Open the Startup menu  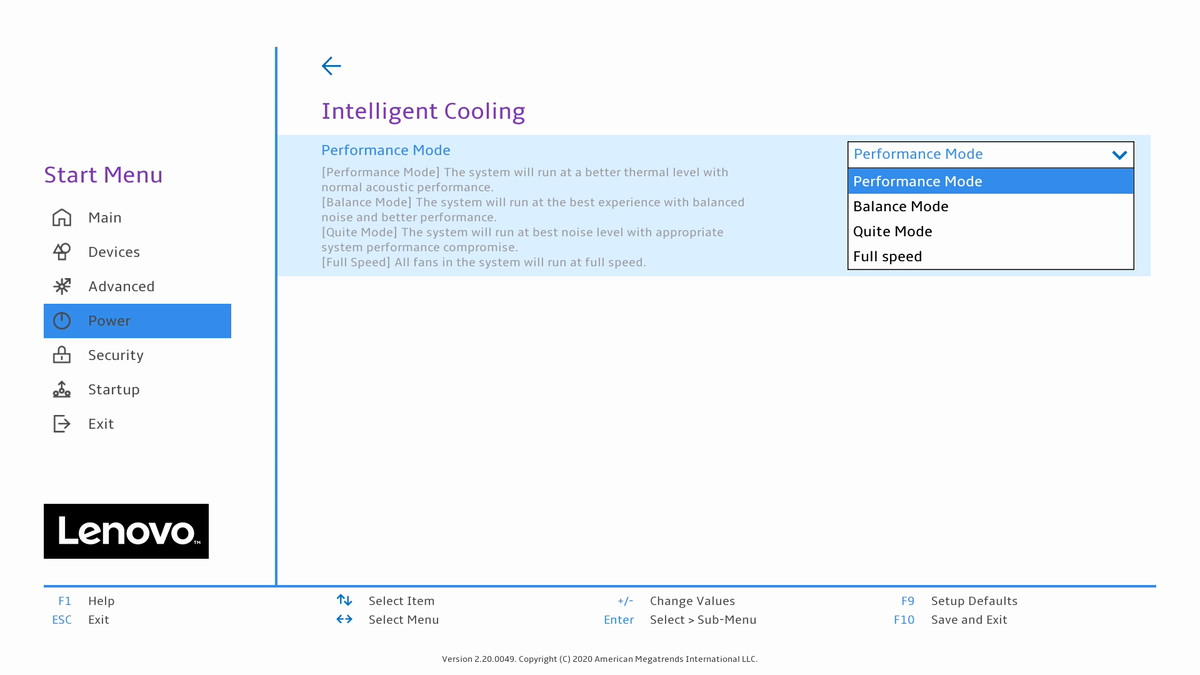tap(137, 389)
